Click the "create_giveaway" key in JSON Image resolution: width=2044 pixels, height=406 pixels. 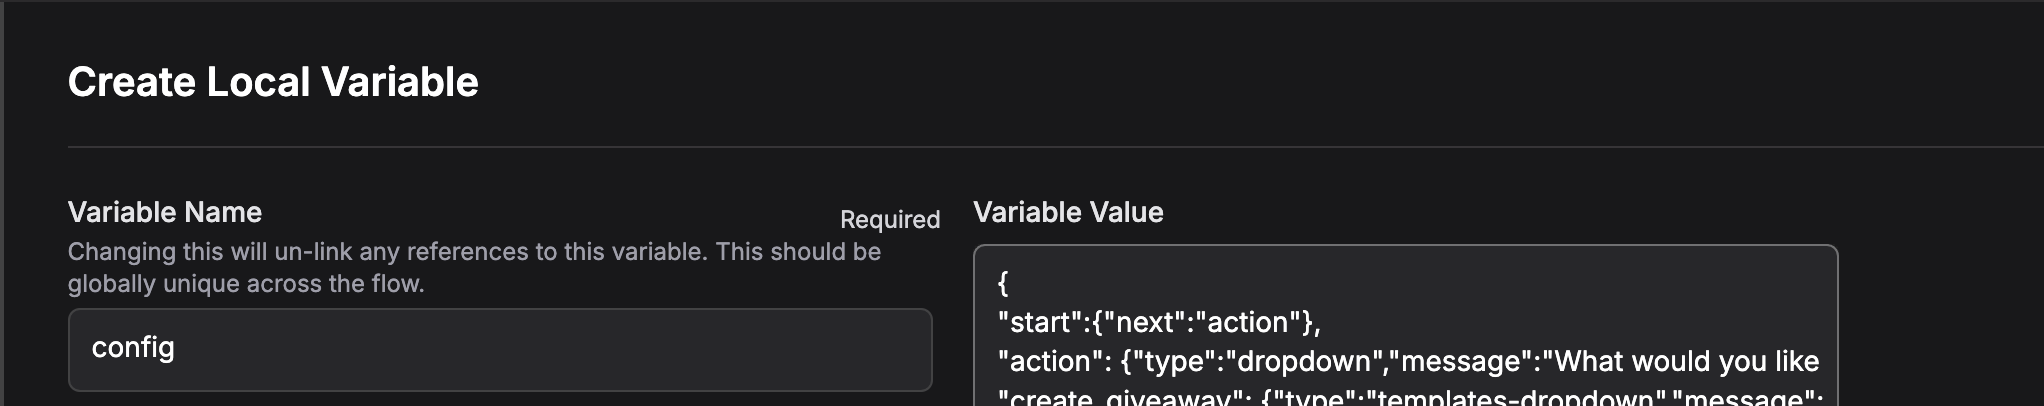tap(1119, 398)
